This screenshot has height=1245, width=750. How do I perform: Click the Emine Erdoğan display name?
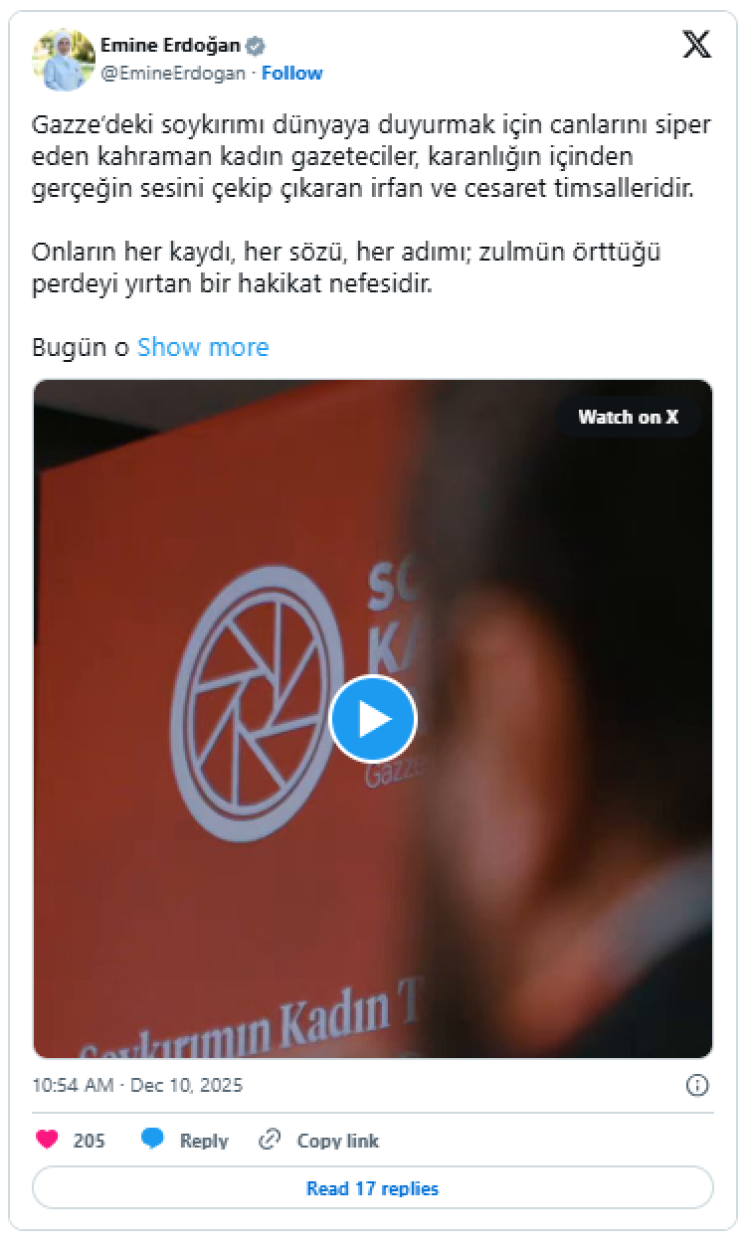(x=171, y=46)
